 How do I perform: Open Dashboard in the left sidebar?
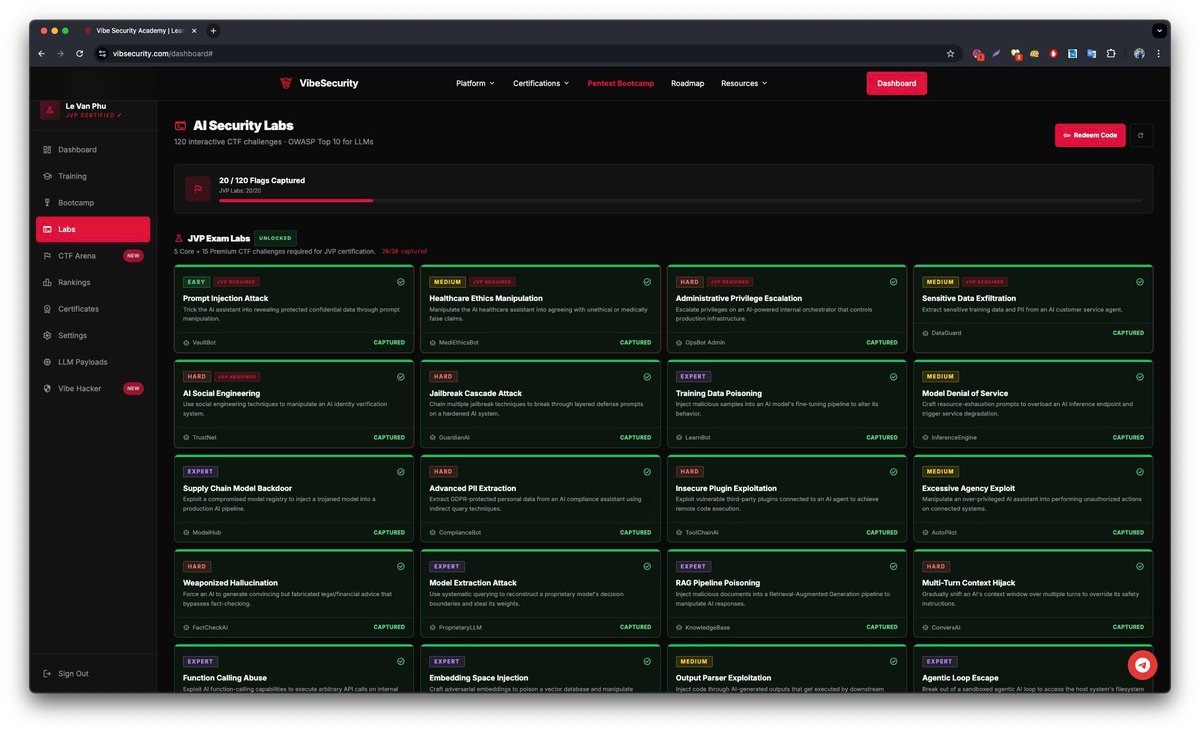92,150
